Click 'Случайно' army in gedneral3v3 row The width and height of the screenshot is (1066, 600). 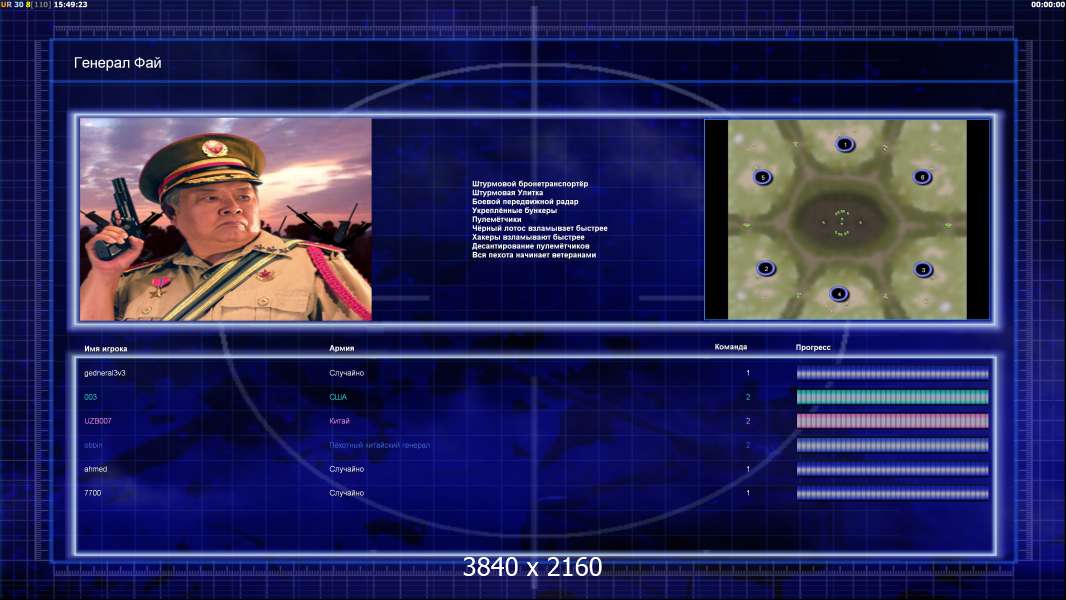tap(347, 373)
